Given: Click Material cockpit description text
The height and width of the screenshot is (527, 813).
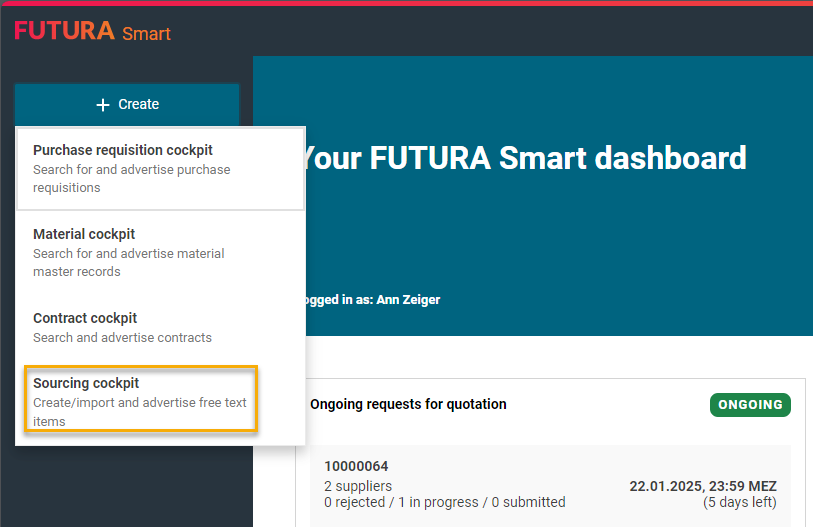Looking at the screenshot, I should click(x=128, y=262).
